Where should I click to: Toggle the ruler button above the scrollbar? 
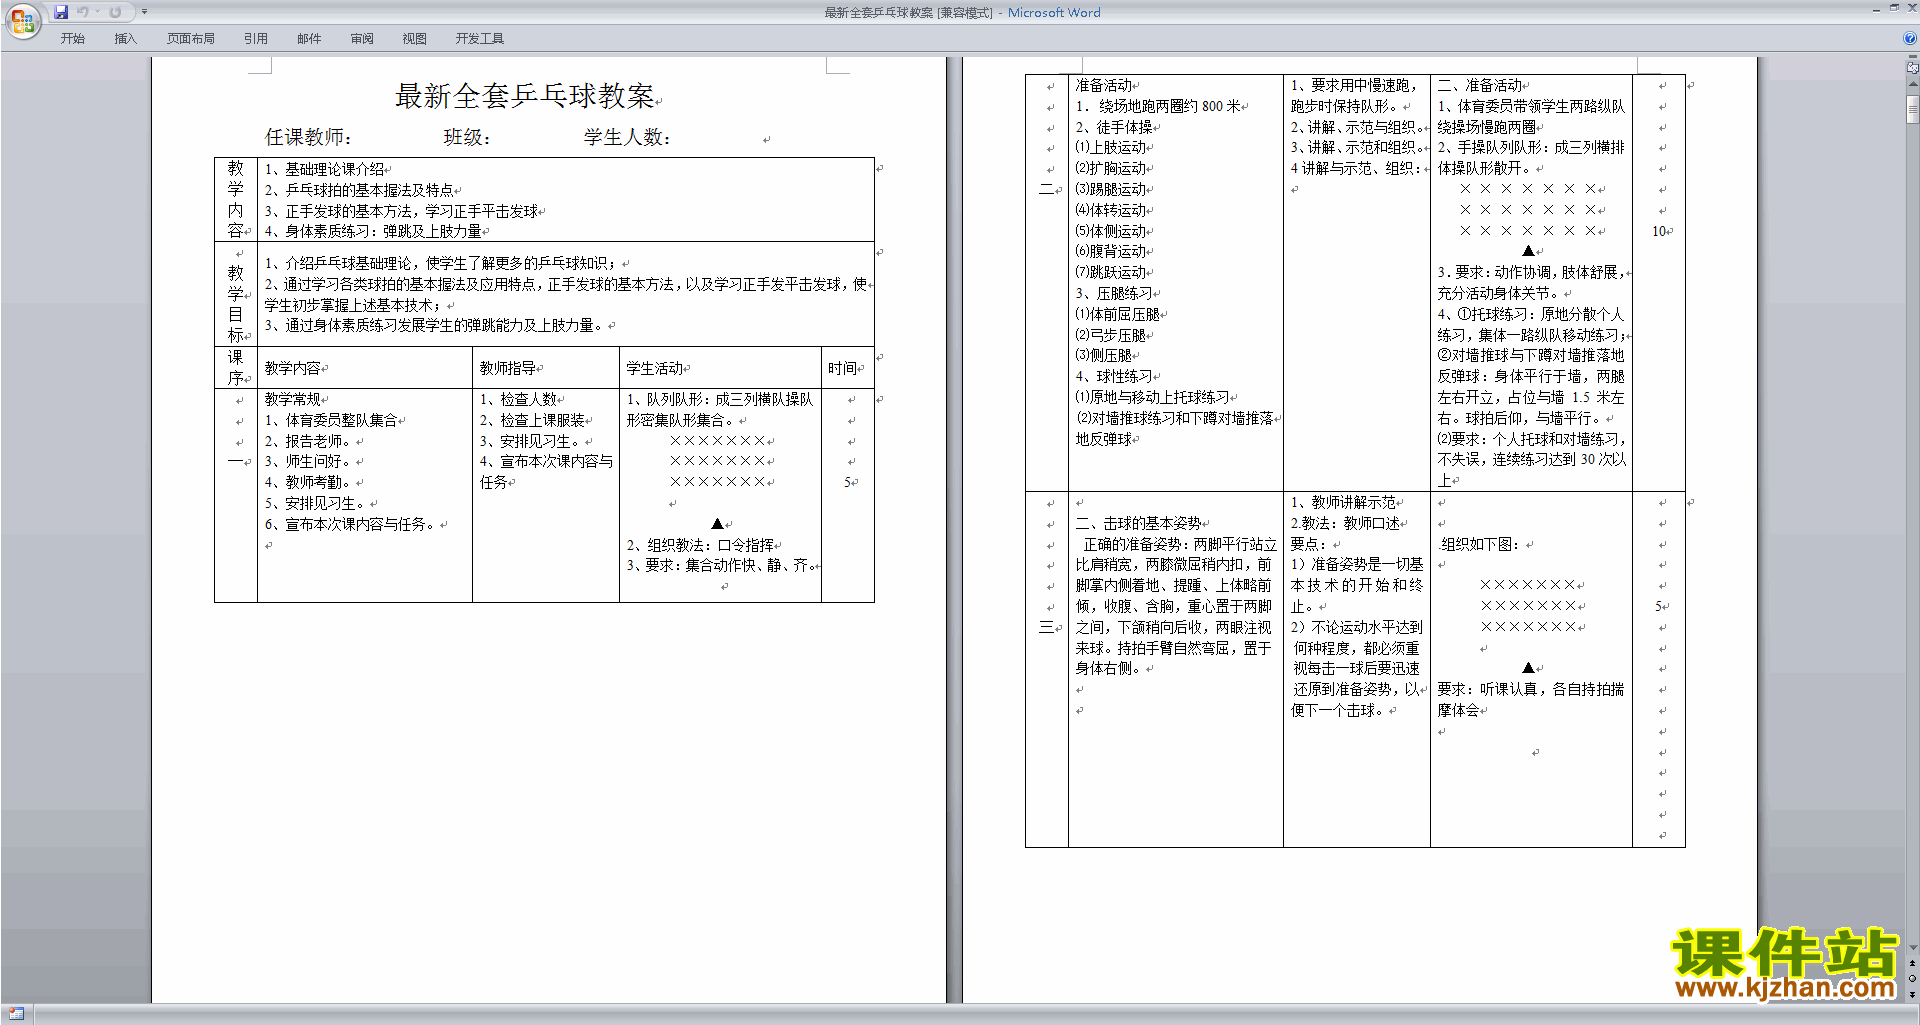click(1913, 68)
